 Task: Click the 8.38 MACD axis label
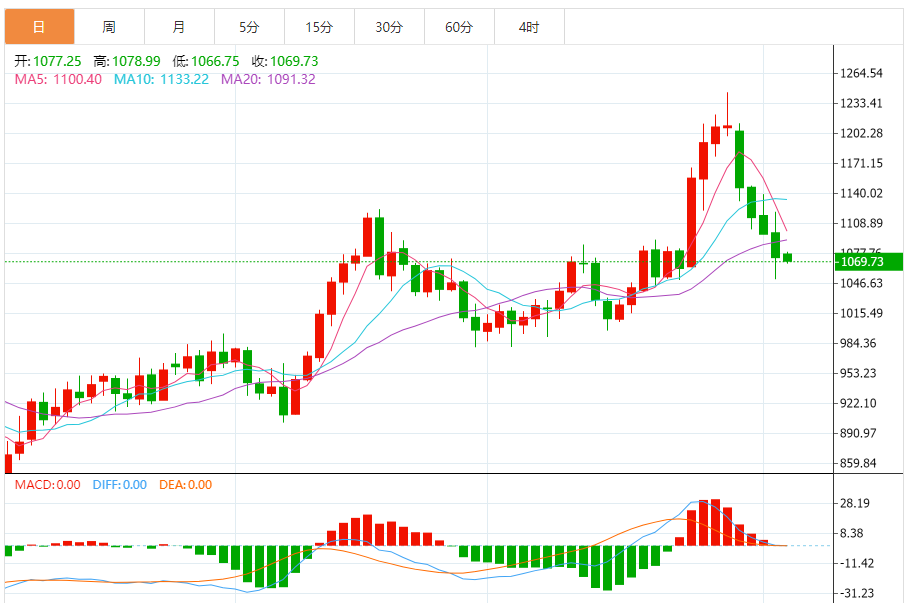pos(851,533)
